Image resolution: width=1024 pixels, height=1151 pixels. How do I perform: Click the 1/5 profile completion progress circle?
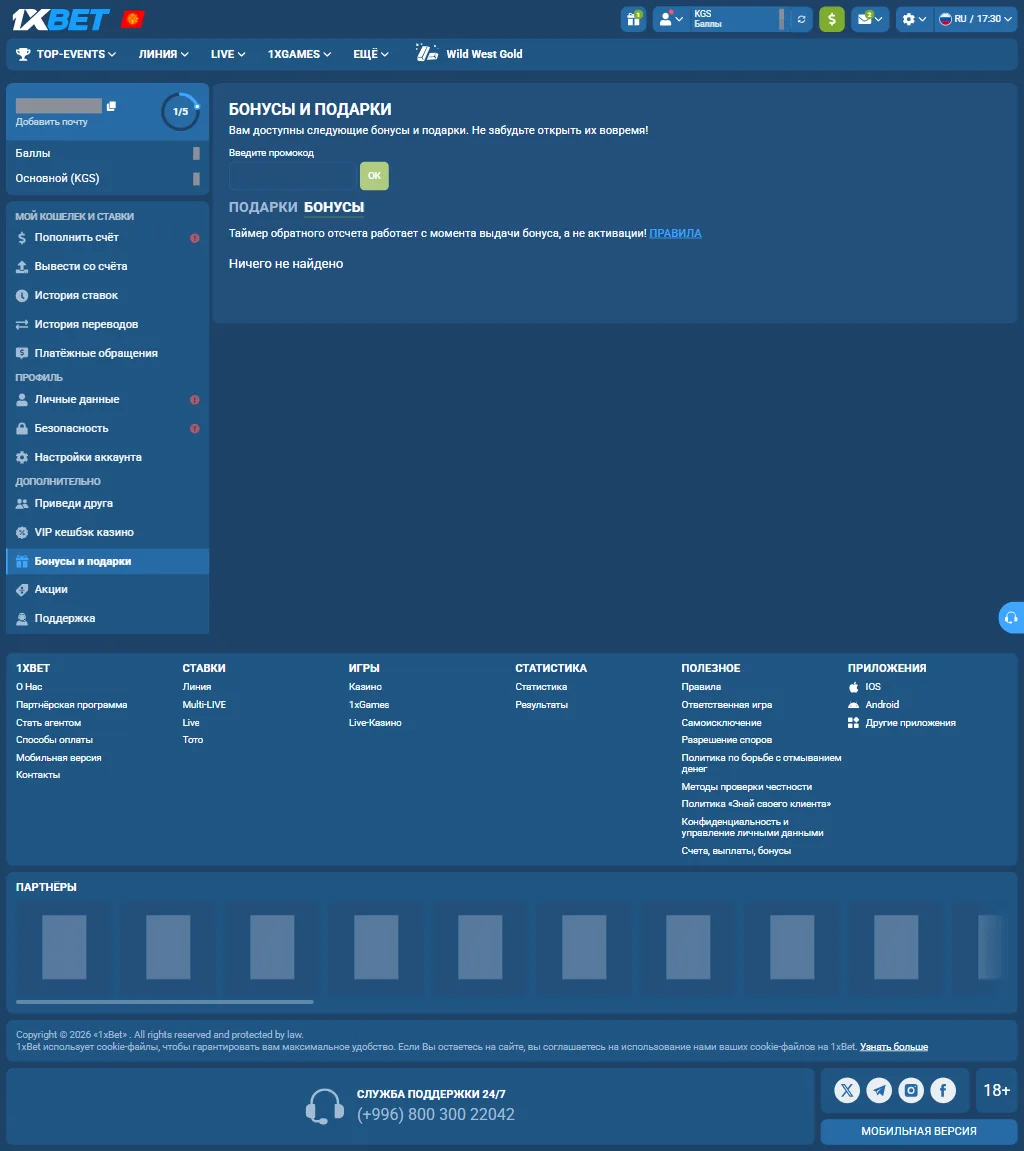(181, 112)
